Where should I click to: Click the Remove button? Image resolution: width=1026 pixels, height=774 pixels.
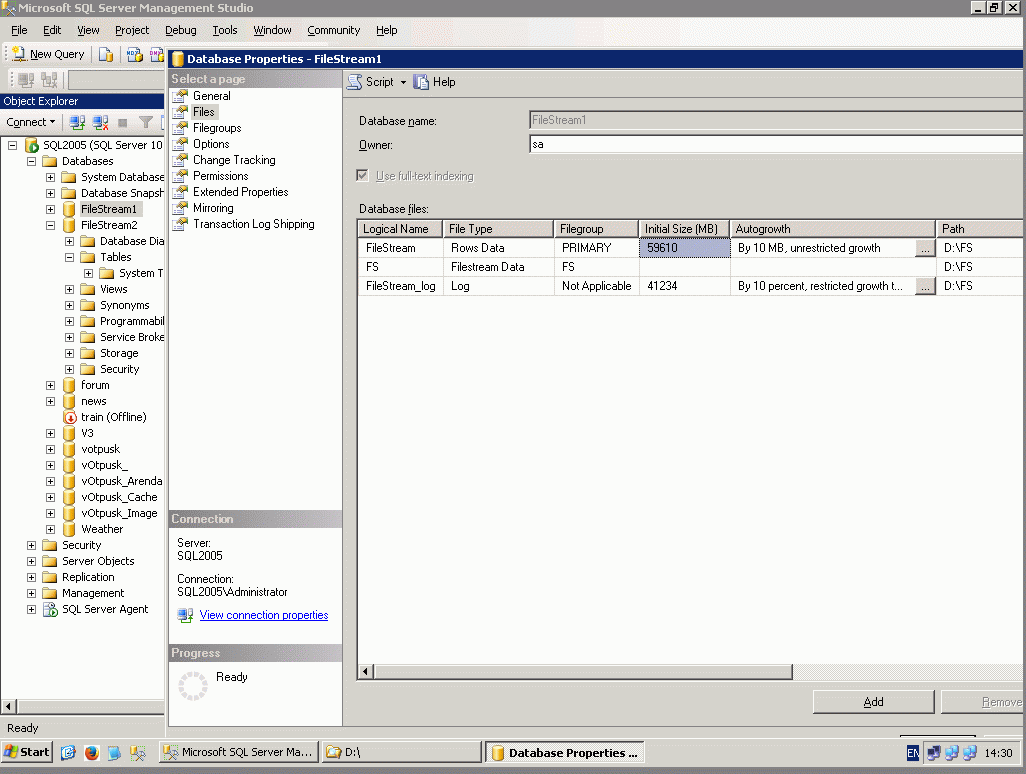[983, 702]
